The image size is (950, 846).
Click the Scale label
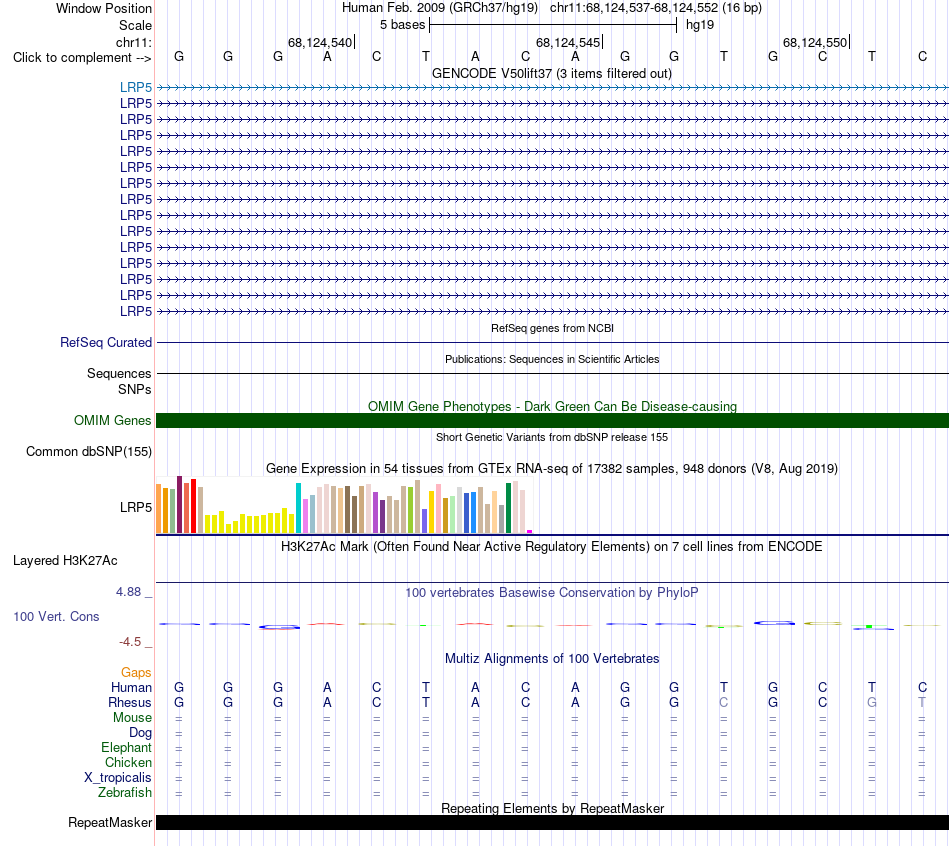tap(135, 25)
